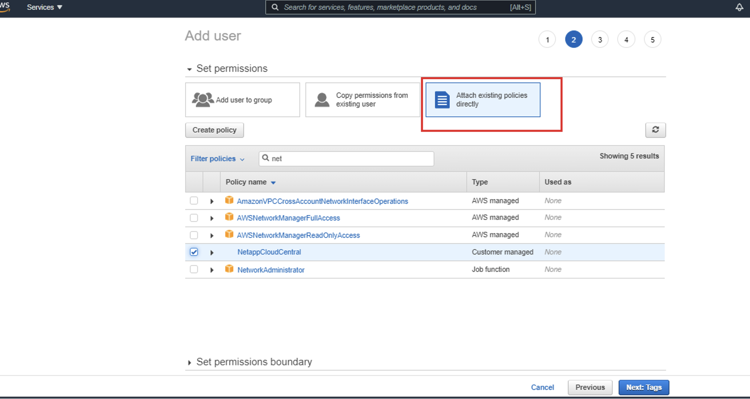Check the AWSNetworkManagerFullAccess checkbox

194,218
